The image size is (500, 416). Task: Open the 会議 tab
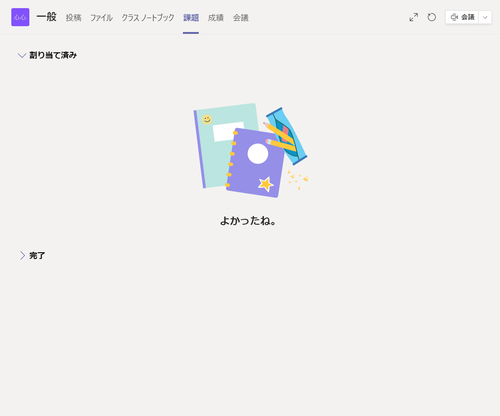coord(241,18)
